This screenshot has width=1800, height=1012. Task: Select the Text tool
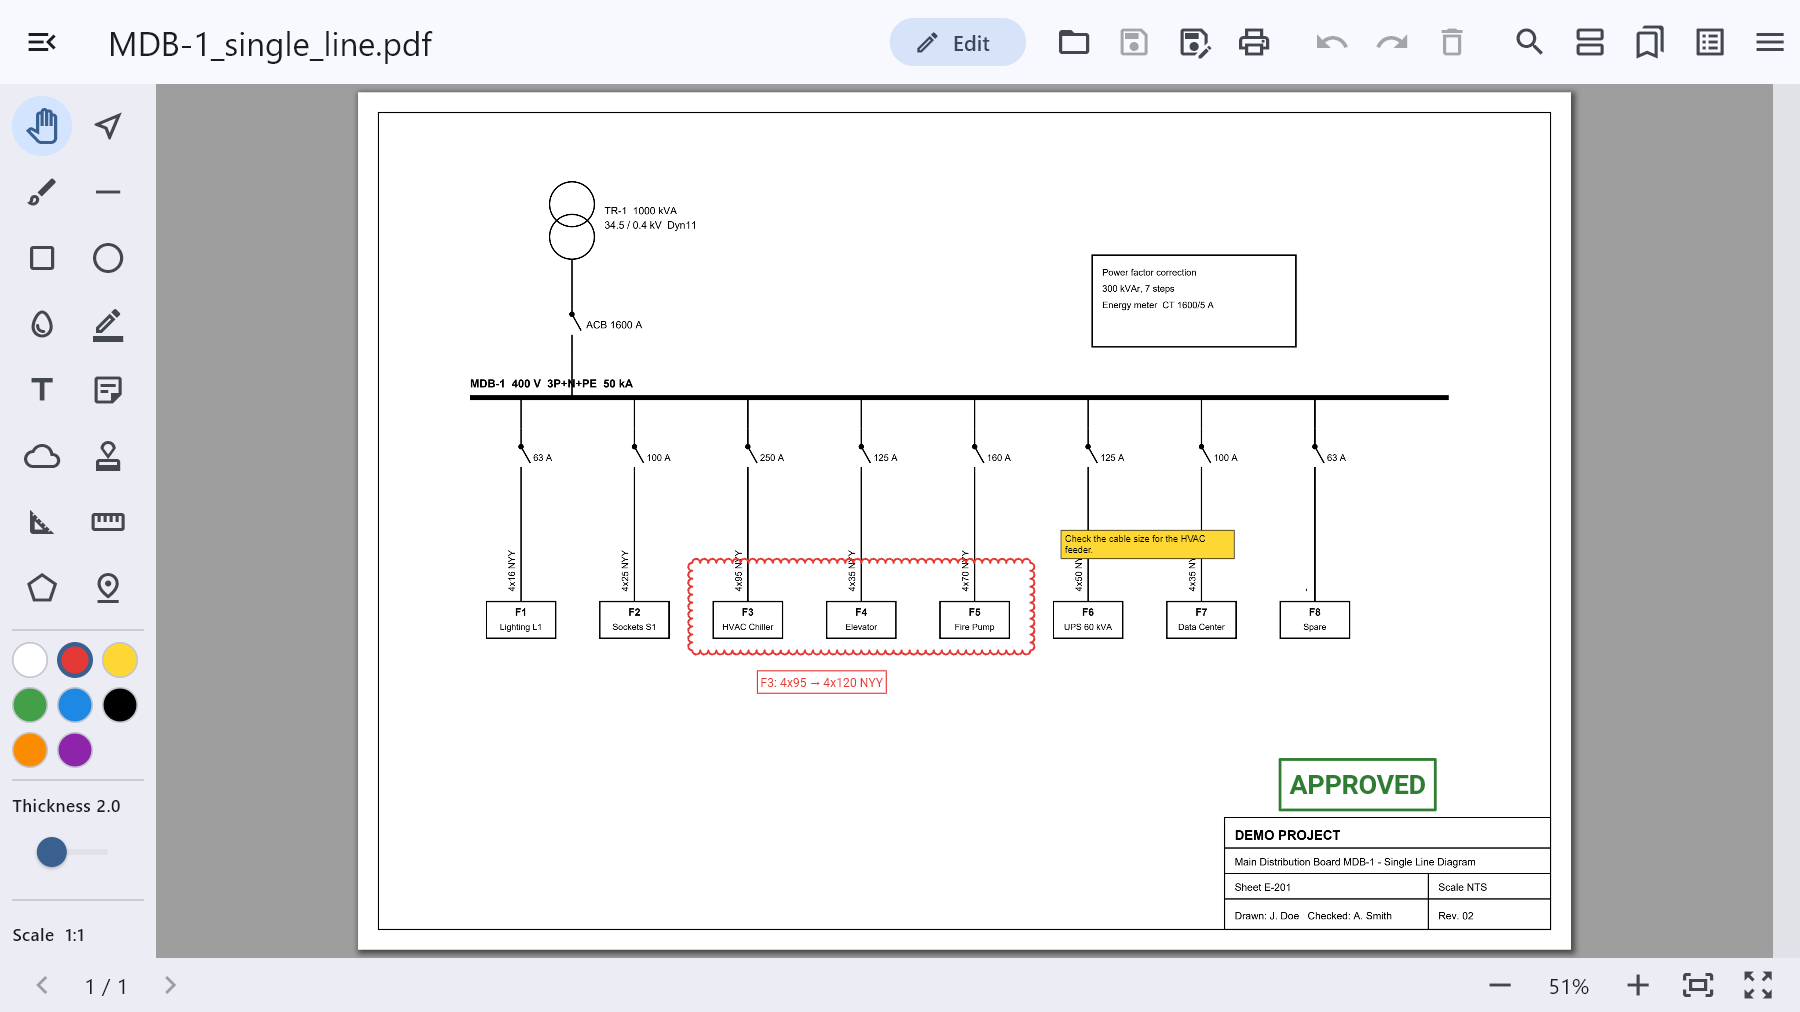(x=42, y=390)
